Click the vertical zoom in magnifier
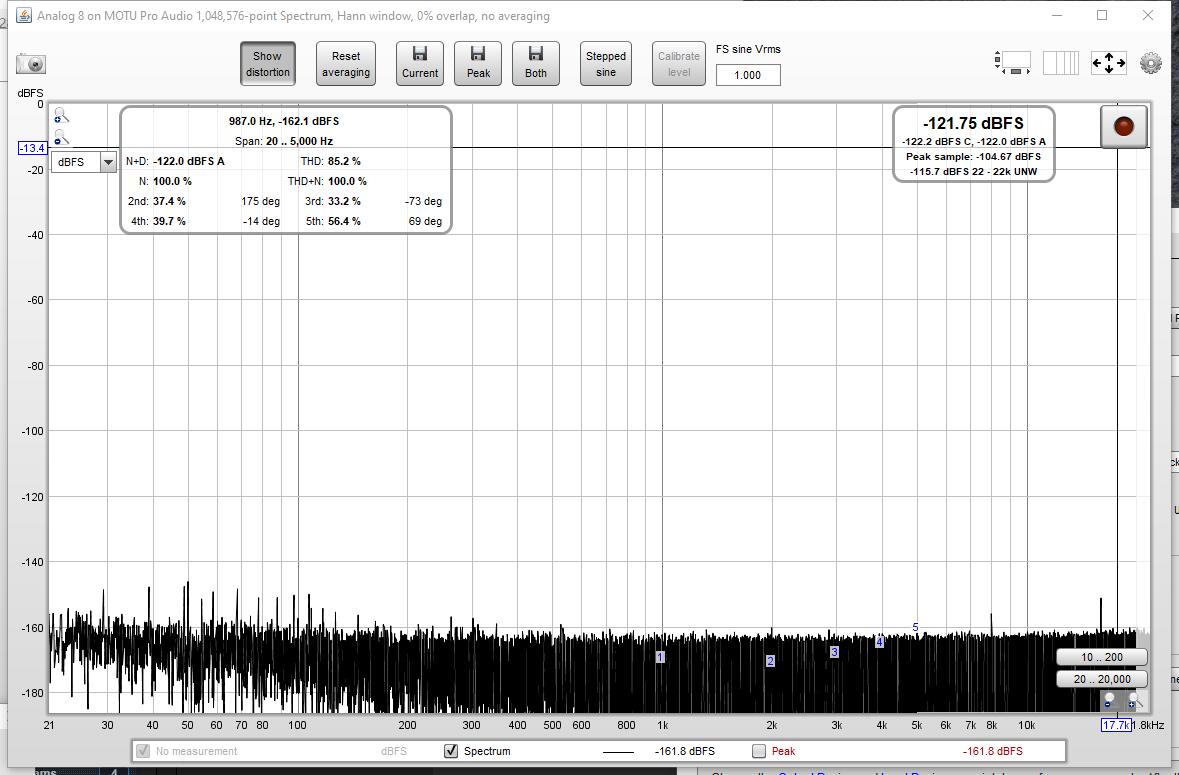This screenshot has width=1179, height=775. [x=62, y=115]
